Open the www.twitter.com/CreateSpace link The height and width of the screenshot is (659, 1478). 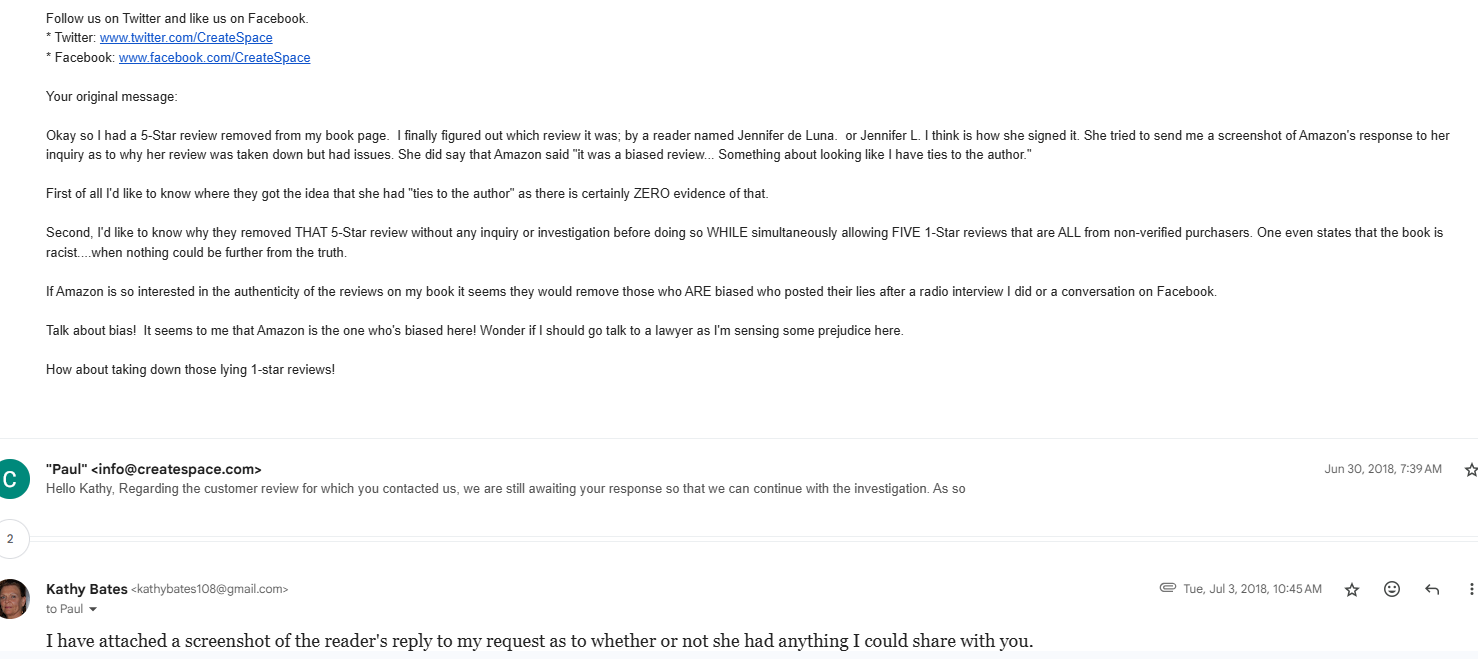coord(186,38)
